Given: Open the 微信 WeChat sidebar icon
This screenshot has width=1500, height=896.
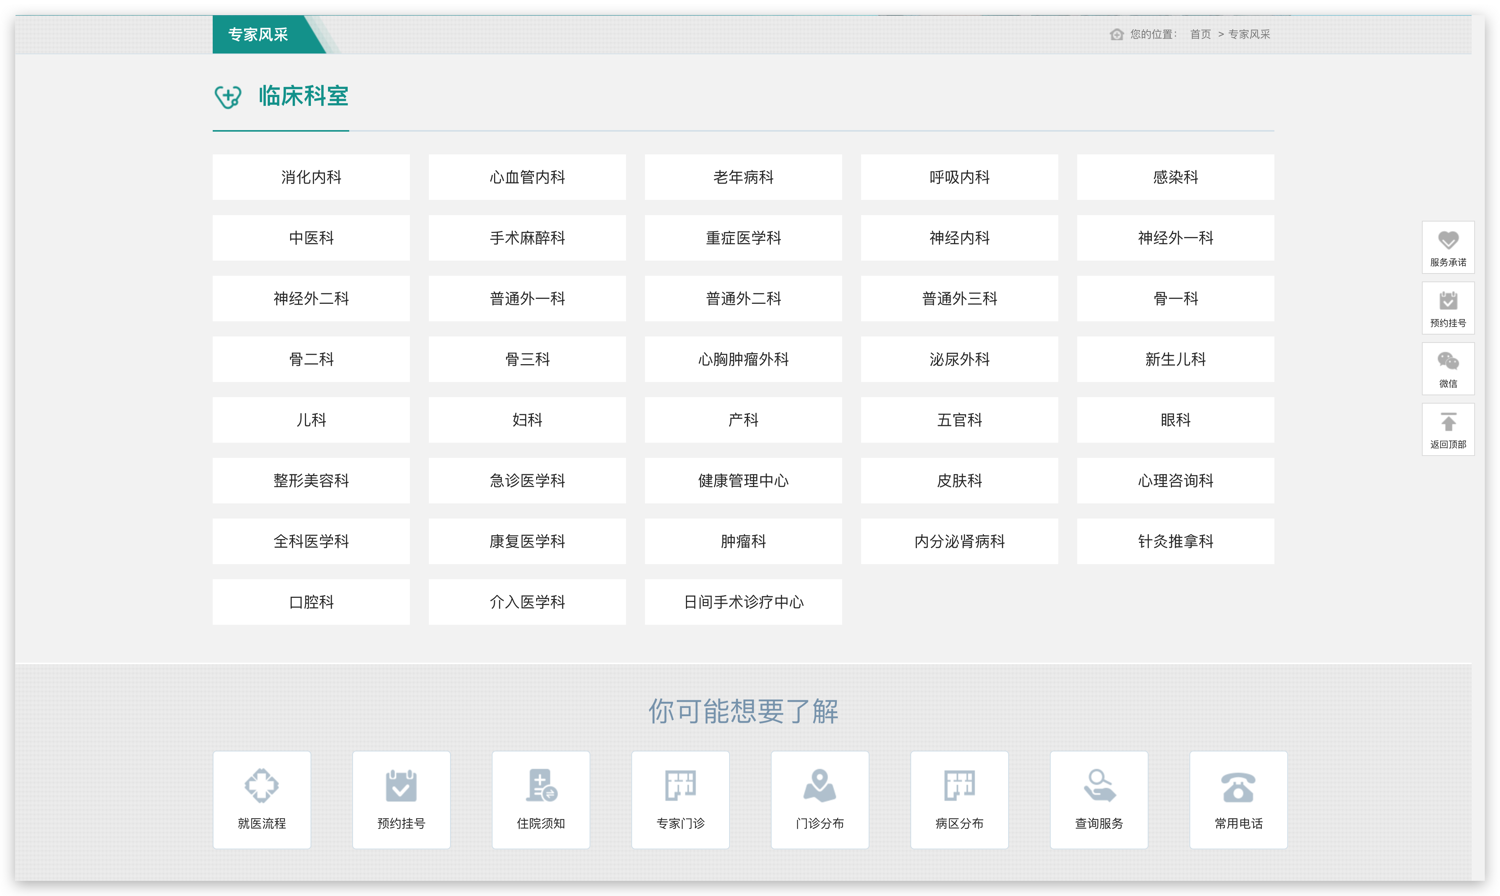Looking at the screenshot, I should [1448, 368].
